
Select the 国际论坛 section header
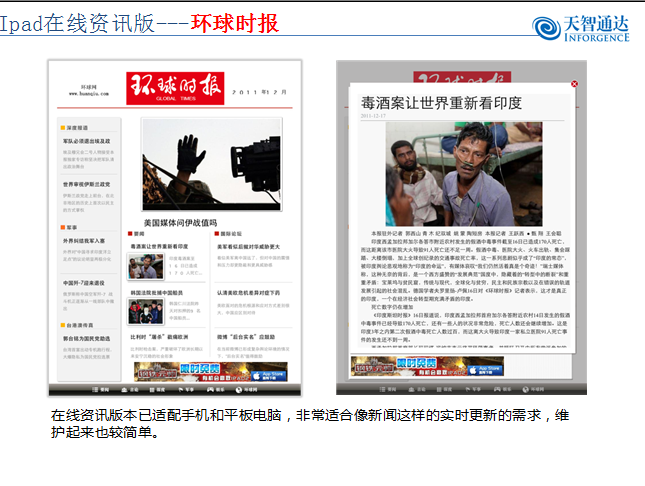click(x=228, y=233)
